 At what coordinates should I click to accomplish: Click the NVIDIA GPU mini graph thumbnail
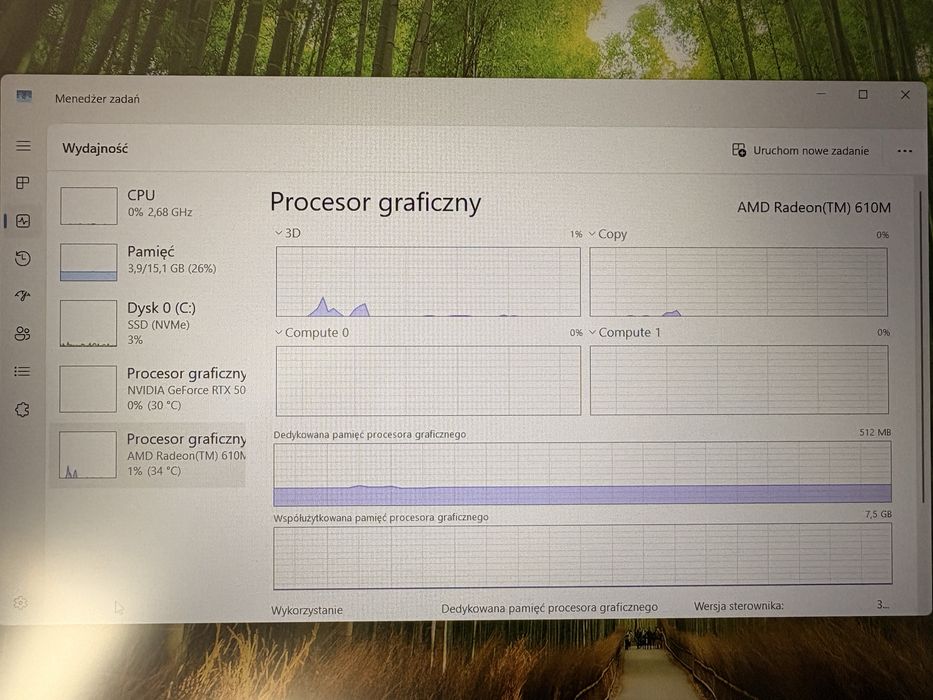pyautogui.click(x=87, y=389)
